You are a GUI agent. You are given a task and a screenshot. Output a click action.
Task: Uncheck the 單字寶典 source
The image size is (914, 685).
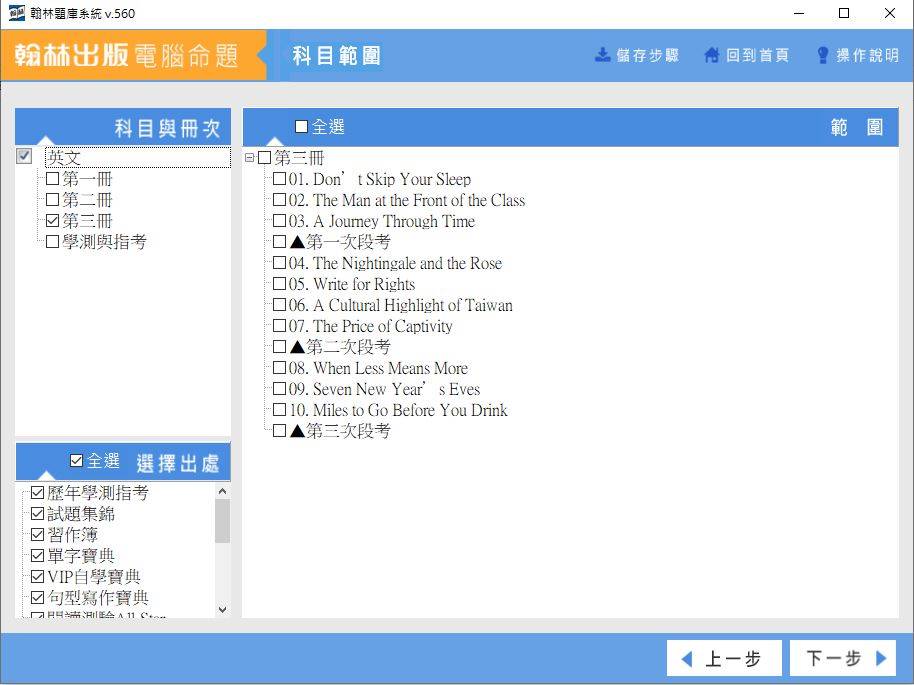(x=37, y=556)
